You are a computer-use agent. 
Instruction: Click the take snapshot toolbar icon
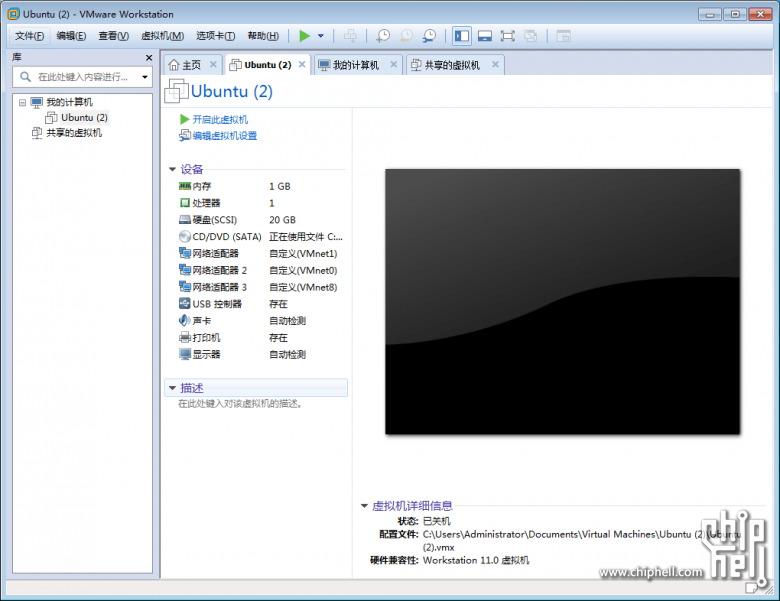383,36
